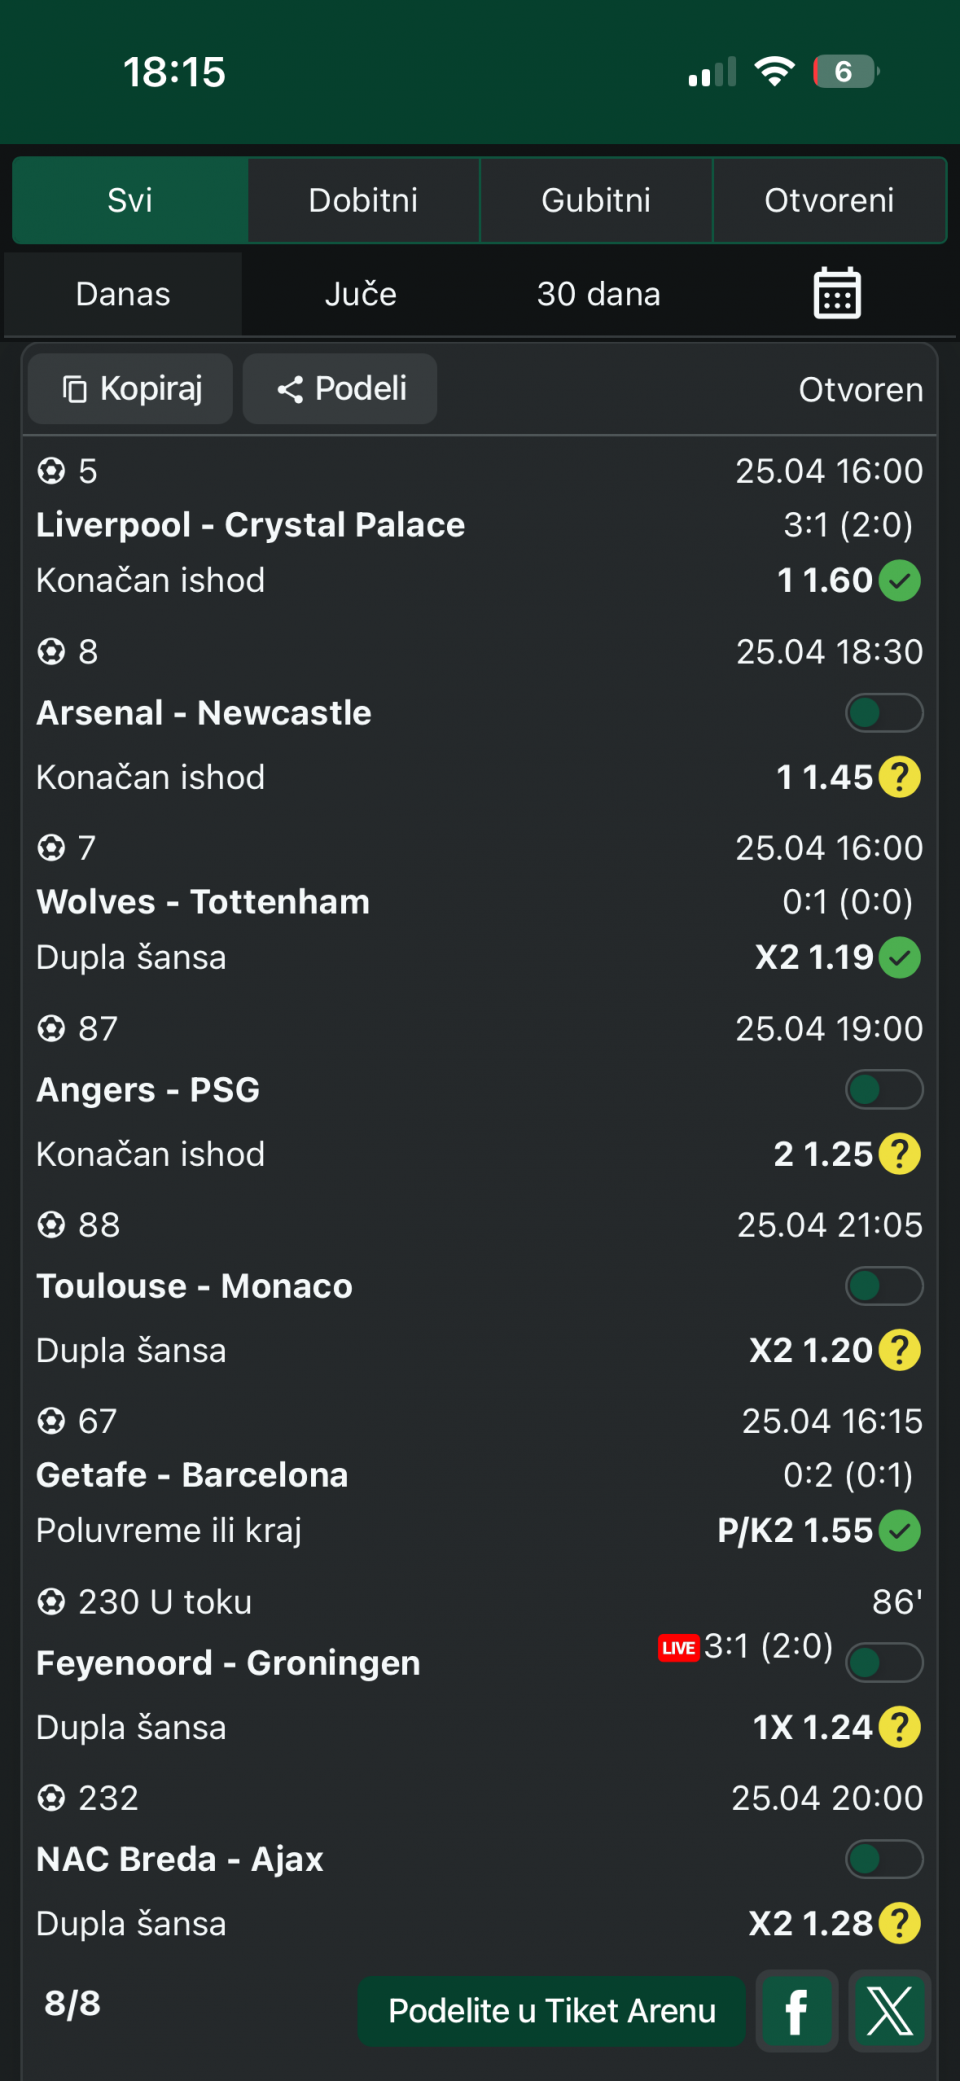
Task: Click the yellow question mark on NAC Breda bet
Action: pyautogui.click(x=900, y=1923)
